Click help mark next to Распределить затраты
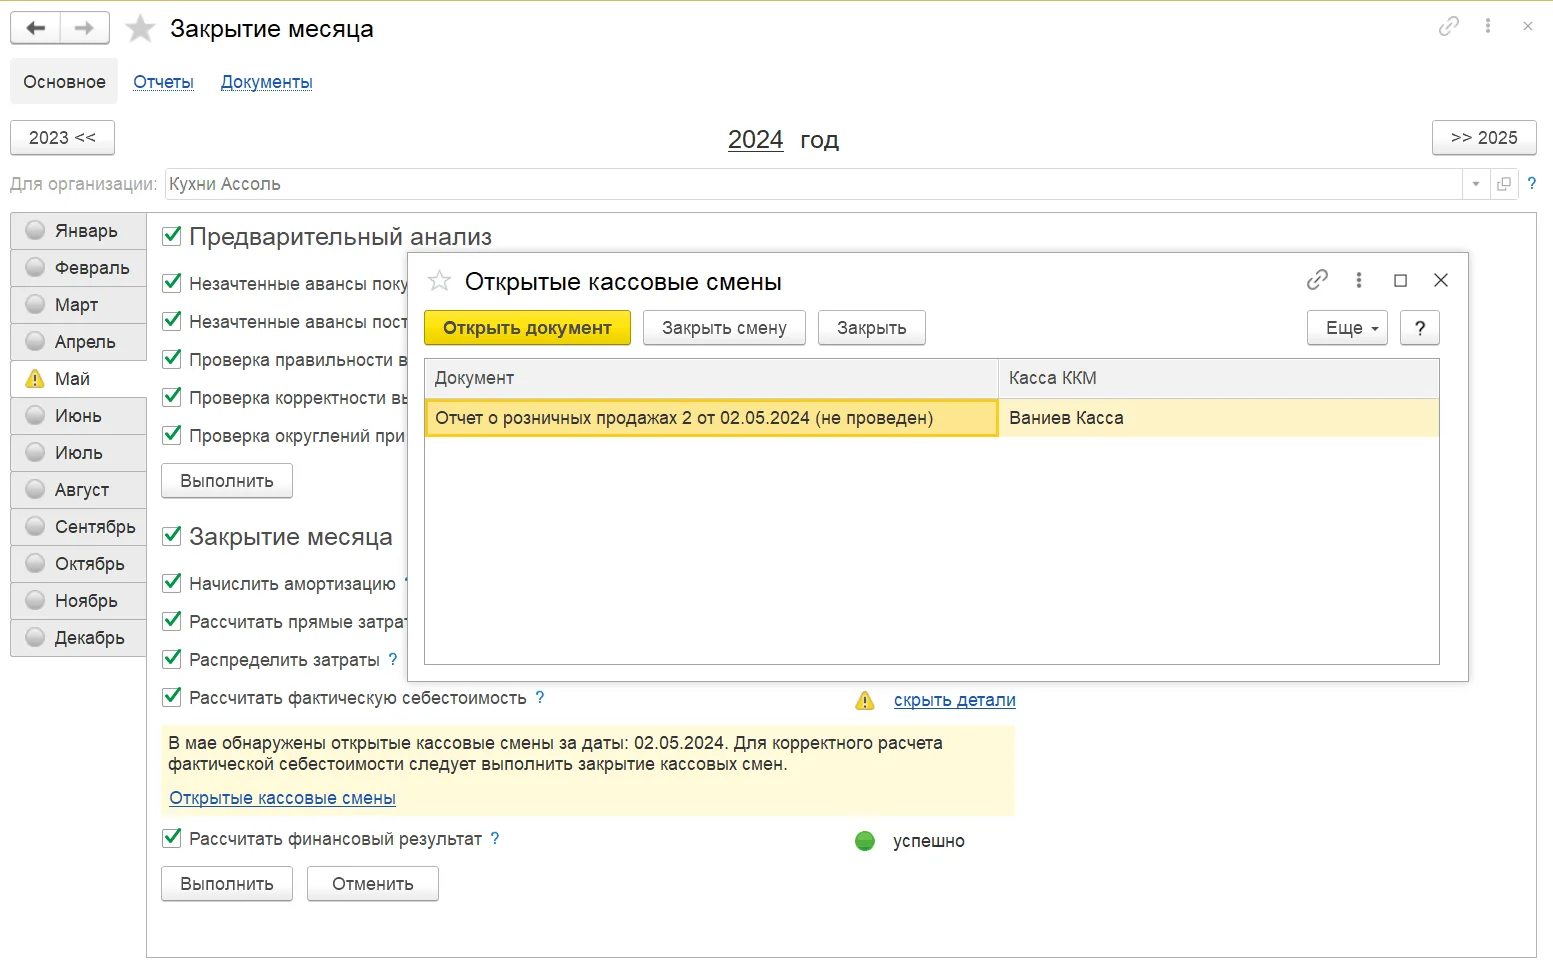1553x965 pixels. [x=393, y=659]
